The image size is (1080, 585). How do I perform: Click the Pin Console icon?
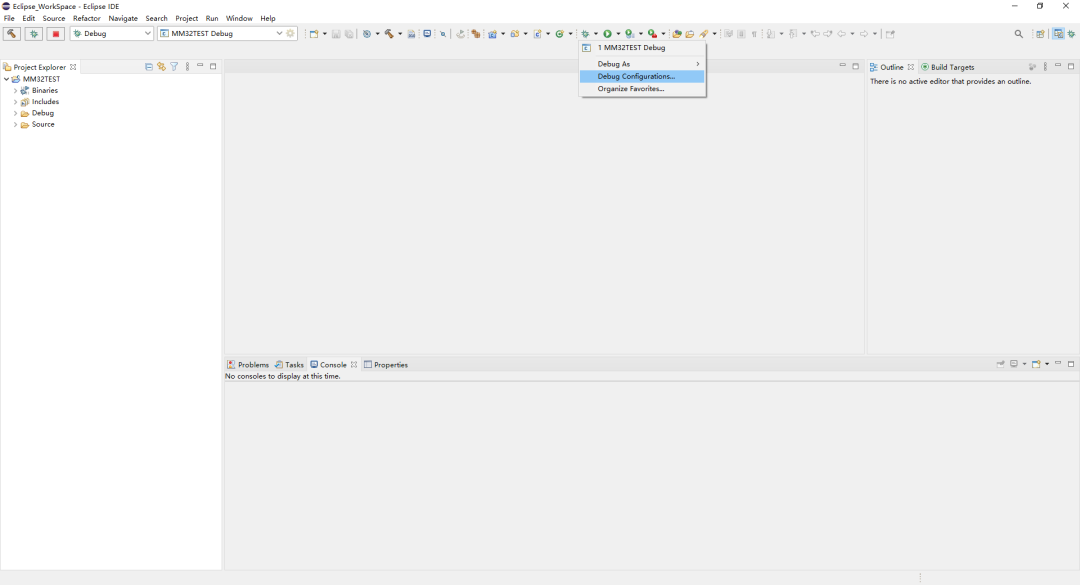click(1000, 364)
